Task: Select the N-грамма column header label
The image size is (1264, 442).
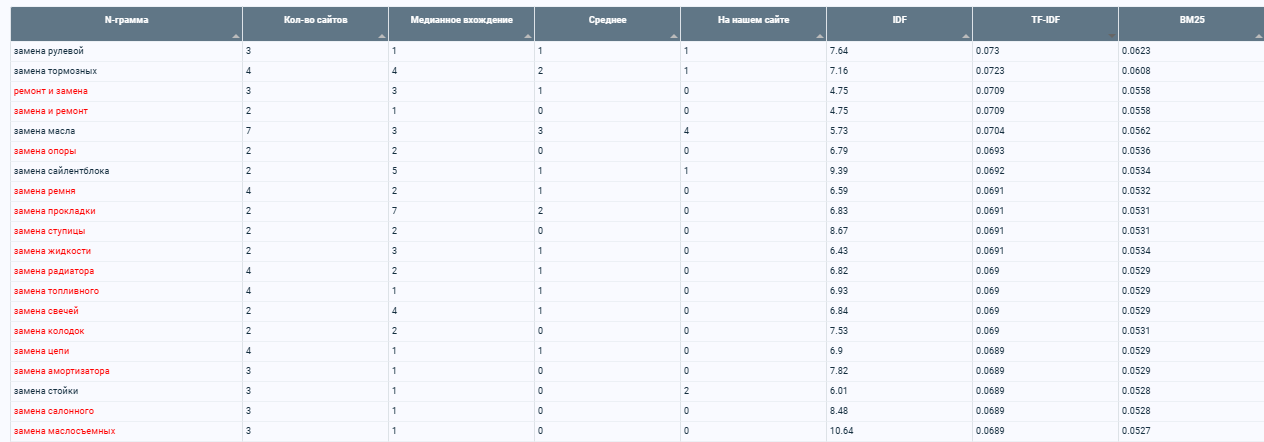Action: point(127,20)
